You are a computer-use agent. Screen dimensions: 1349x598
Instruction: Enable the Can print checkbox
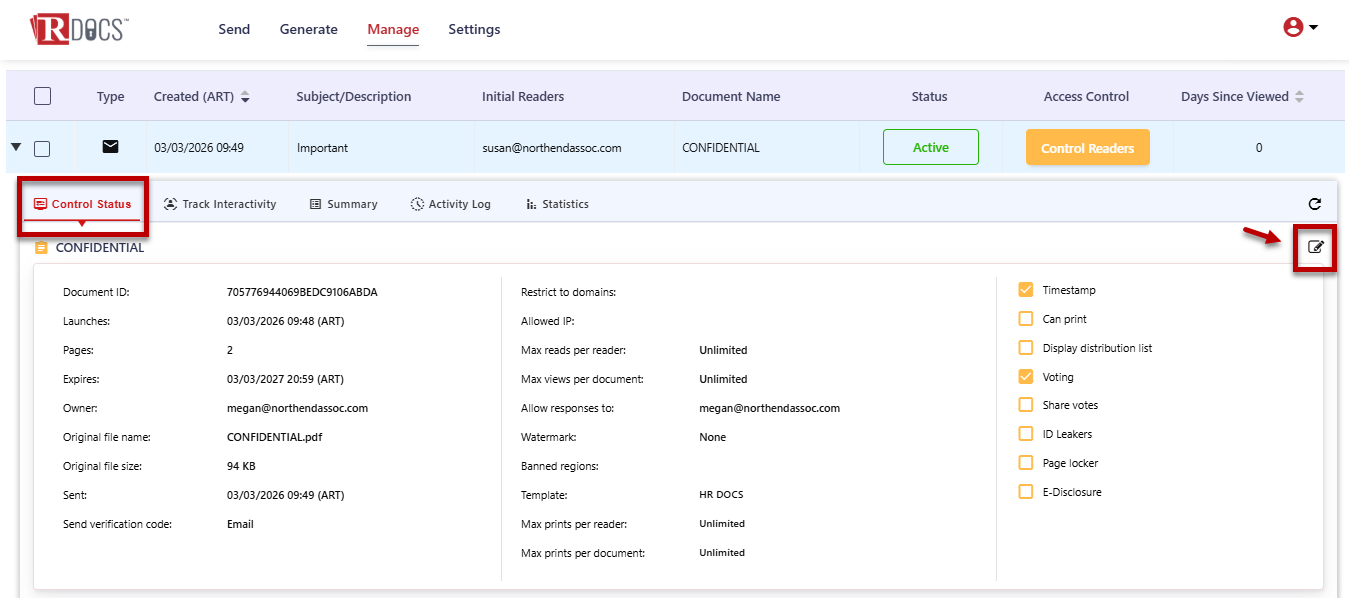coord(1025,319)
